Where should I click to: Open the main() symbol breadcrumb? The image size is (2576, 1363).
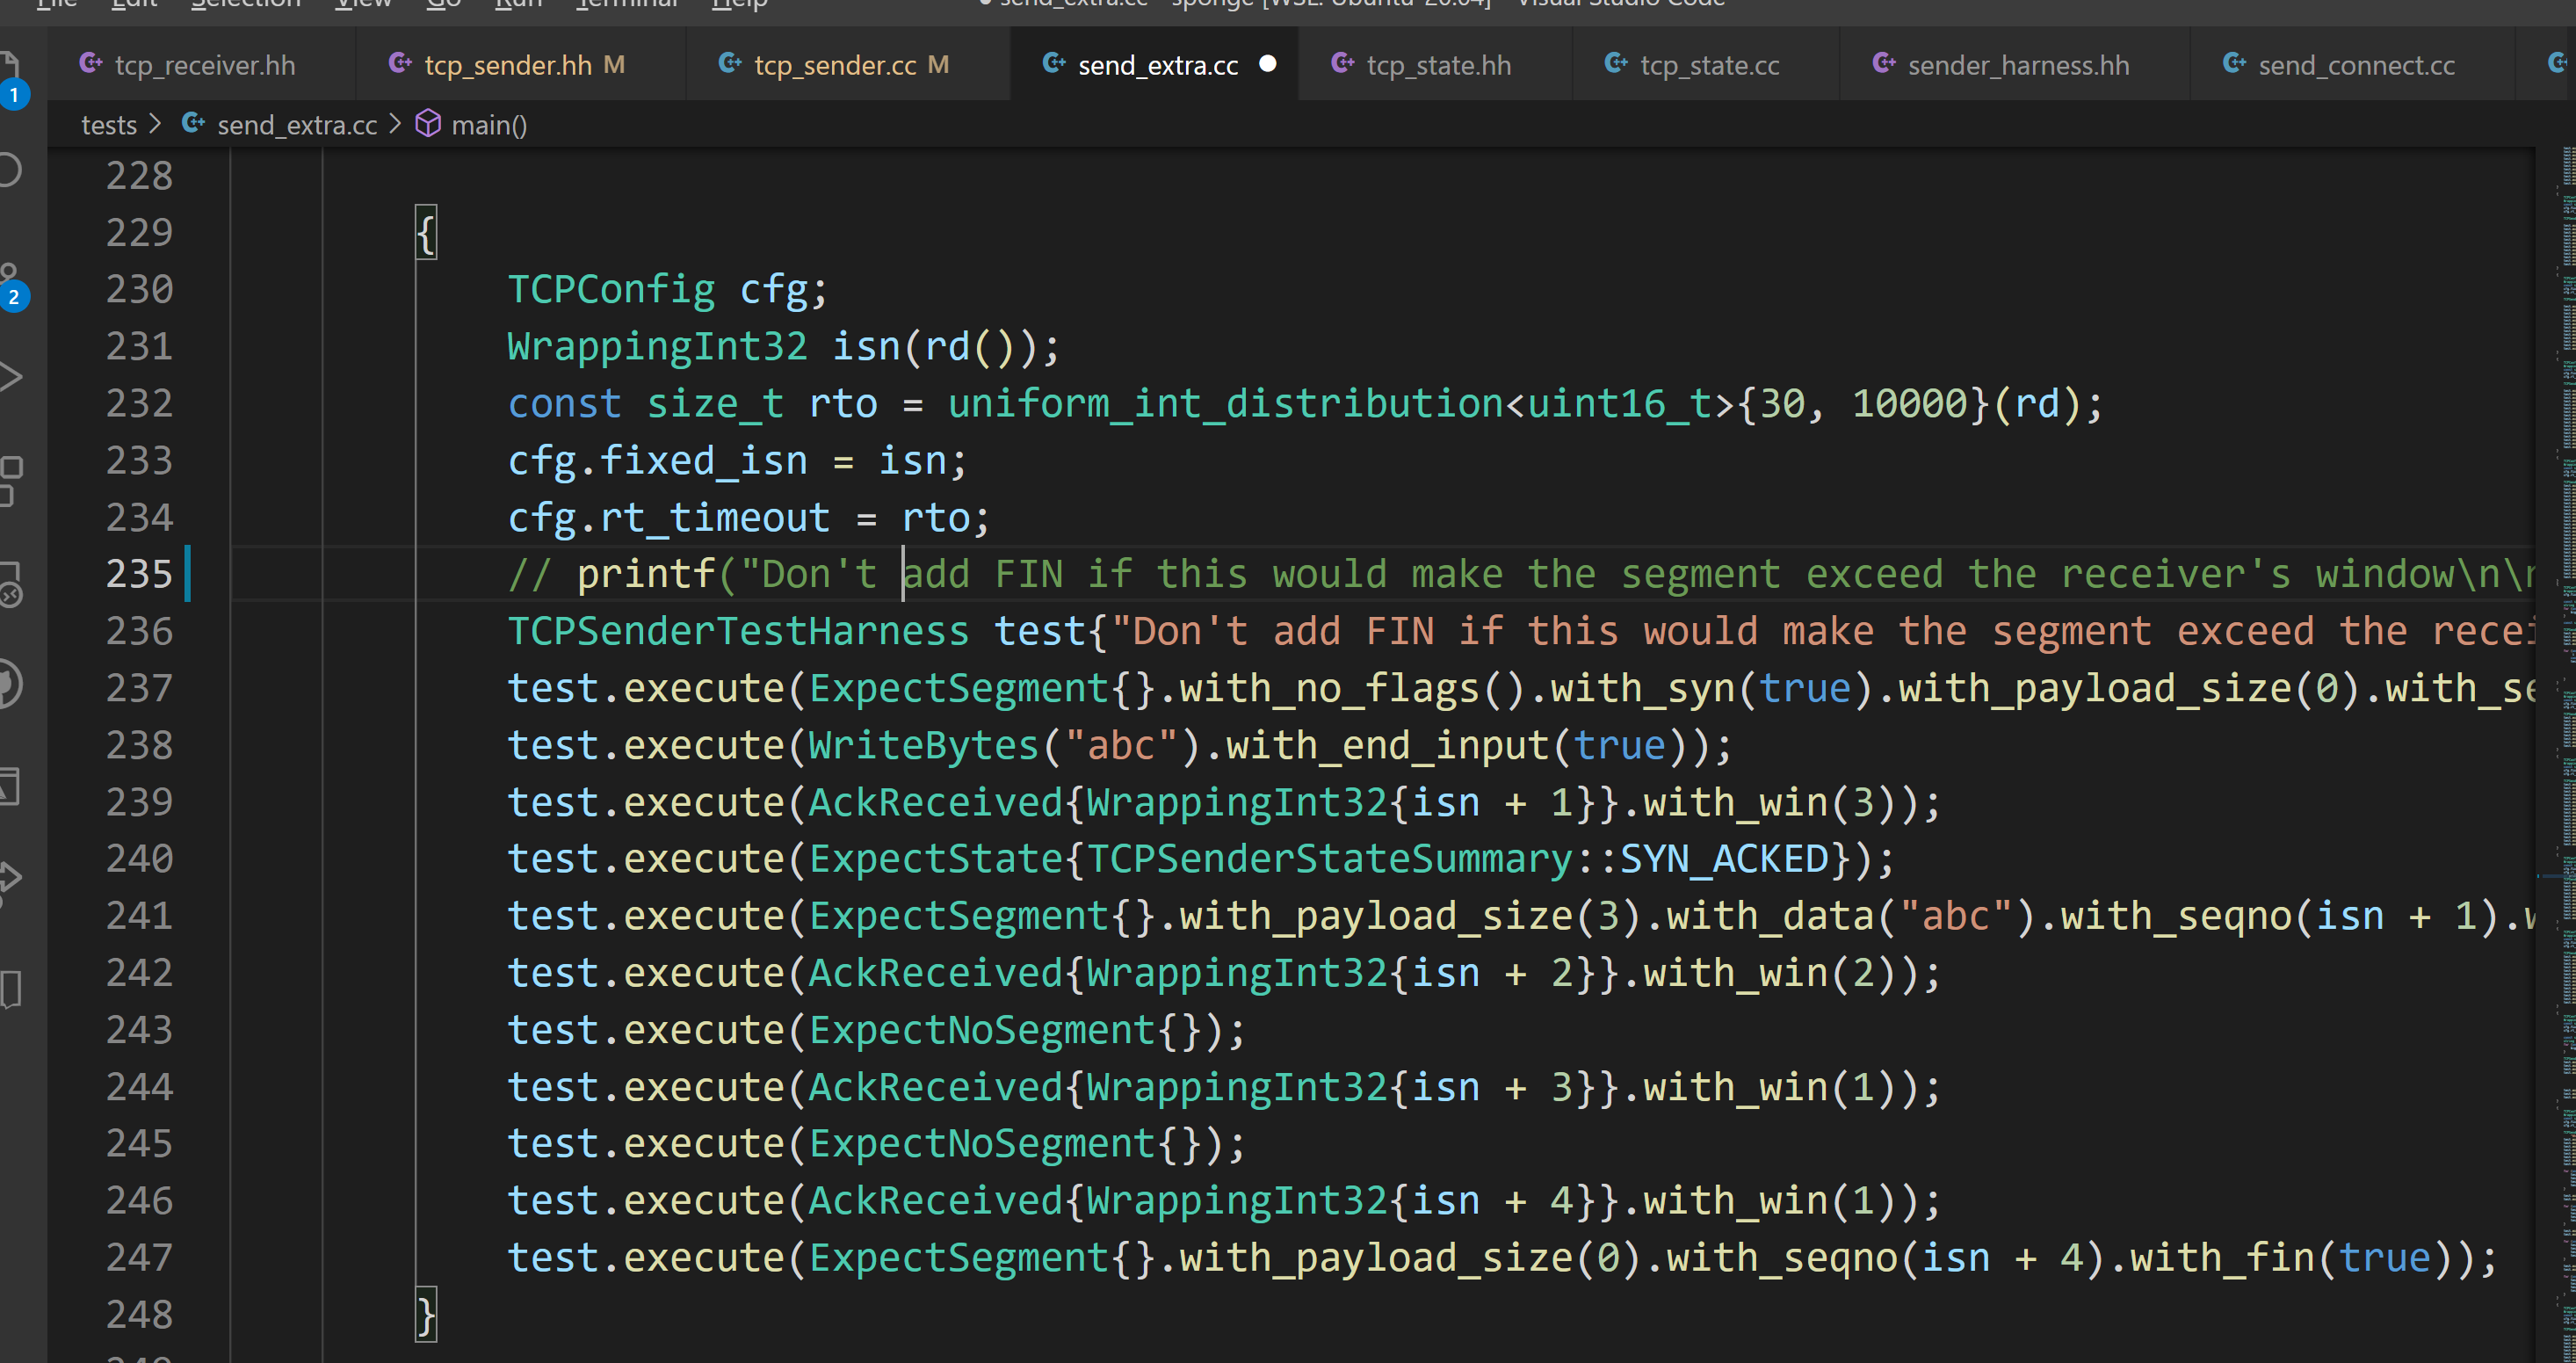tap(488, 125)
